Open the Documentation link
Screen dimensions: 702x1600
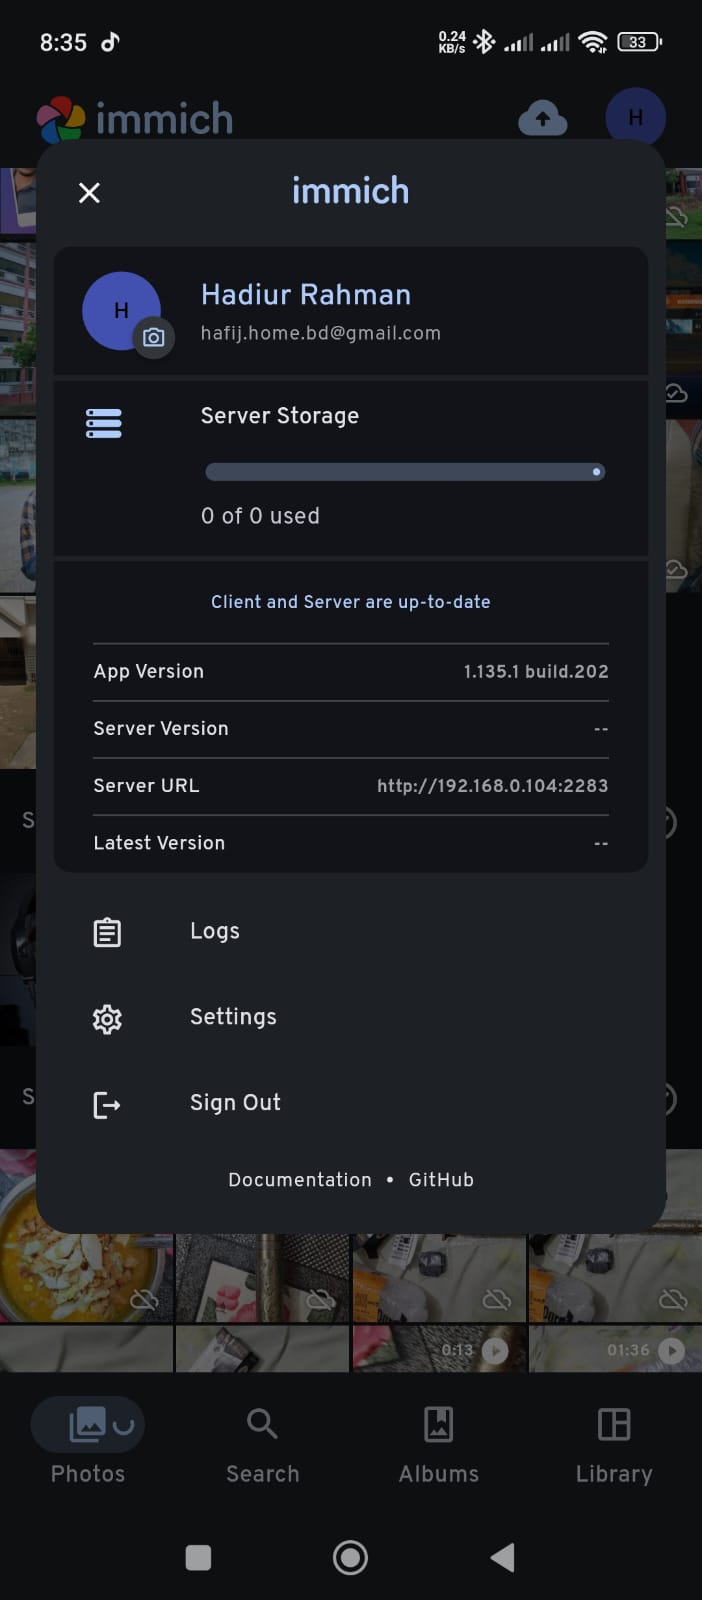pos(300,1179)
